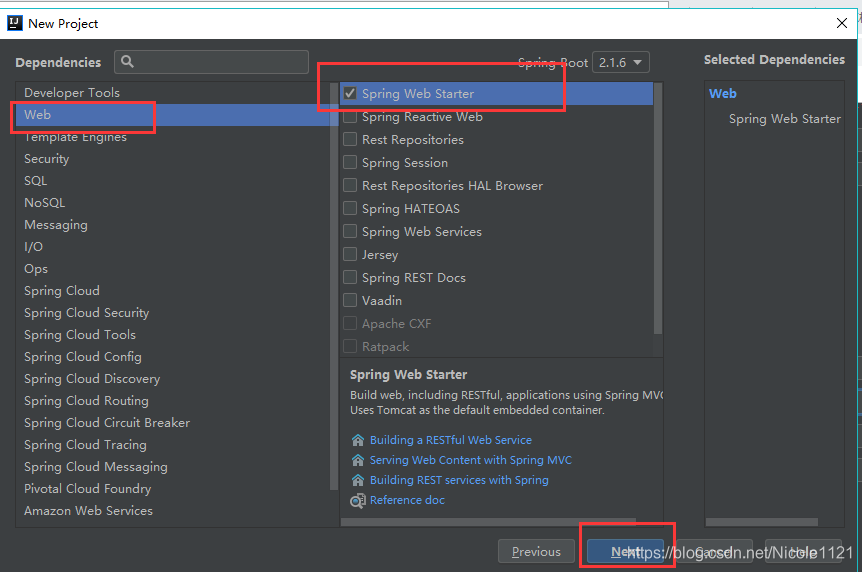This screenshot has width=862, height=572.
Task: Choose Spring Cloud Messaging category
Action: click(x=173, y=467)
